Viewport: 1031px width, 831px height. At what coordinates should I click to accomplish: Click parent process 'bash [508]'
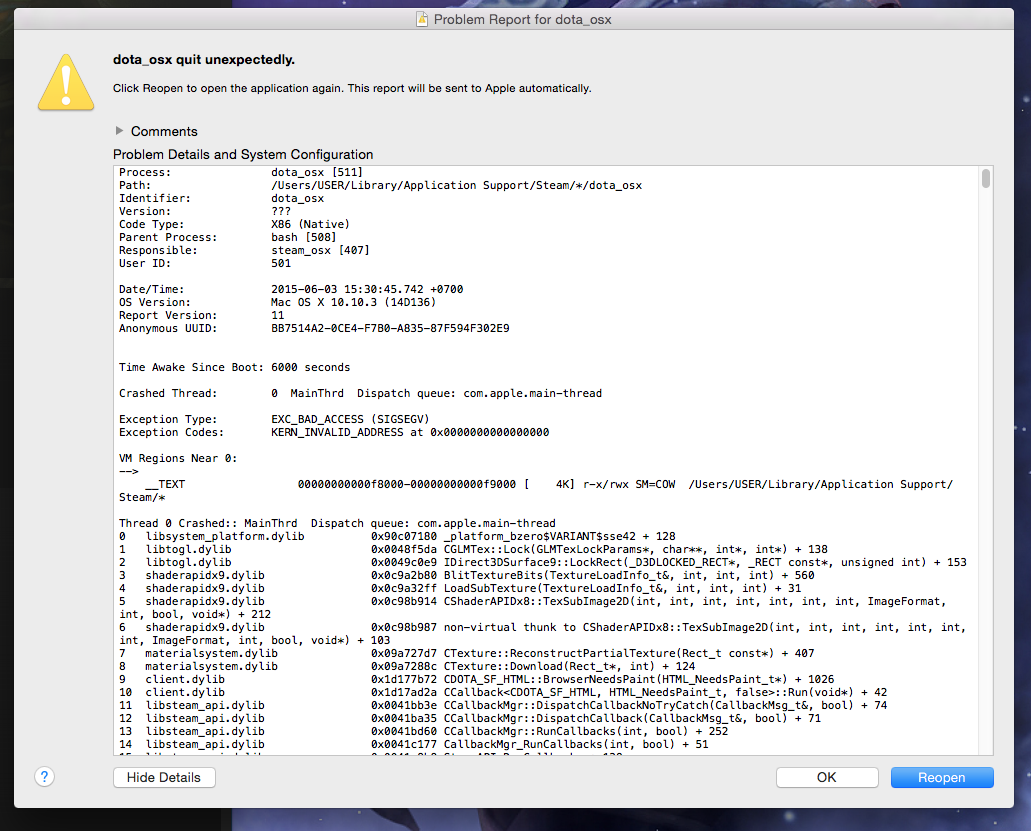coord(304,237)
